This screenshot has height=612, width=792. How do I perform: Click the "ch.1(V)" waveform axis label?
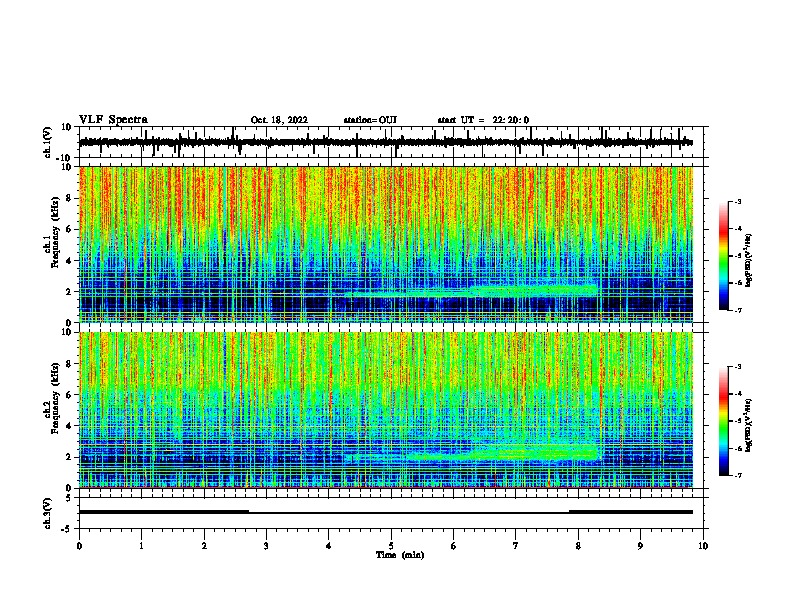[x=48, y=142]
